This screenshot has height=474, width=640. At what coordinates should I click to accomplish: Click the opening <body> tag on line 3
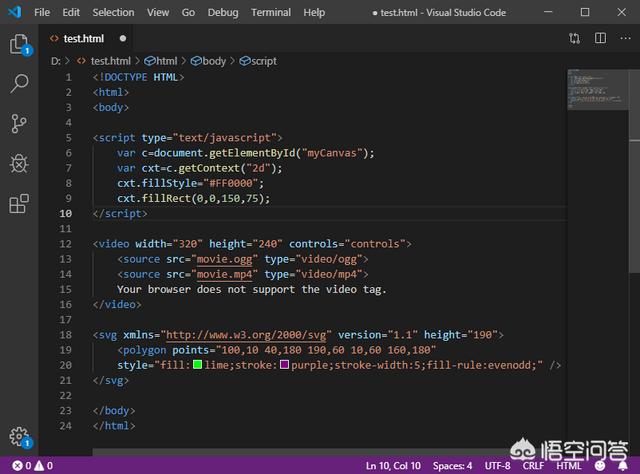[111, 107]
